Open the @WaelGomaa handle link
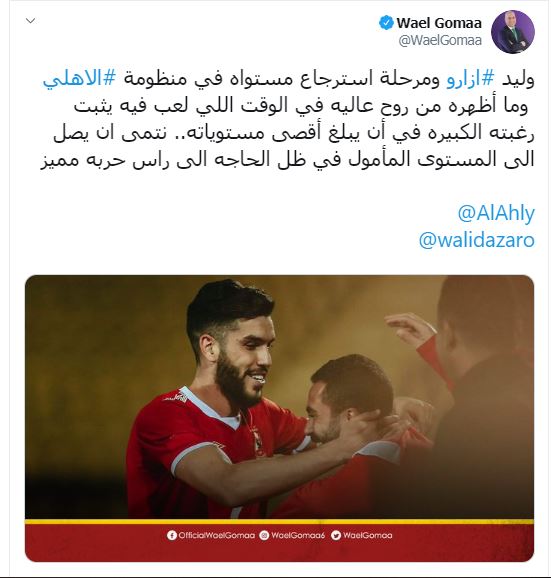Image resolution: width=551 pixels, height=578 pixels. coord(440,40)
